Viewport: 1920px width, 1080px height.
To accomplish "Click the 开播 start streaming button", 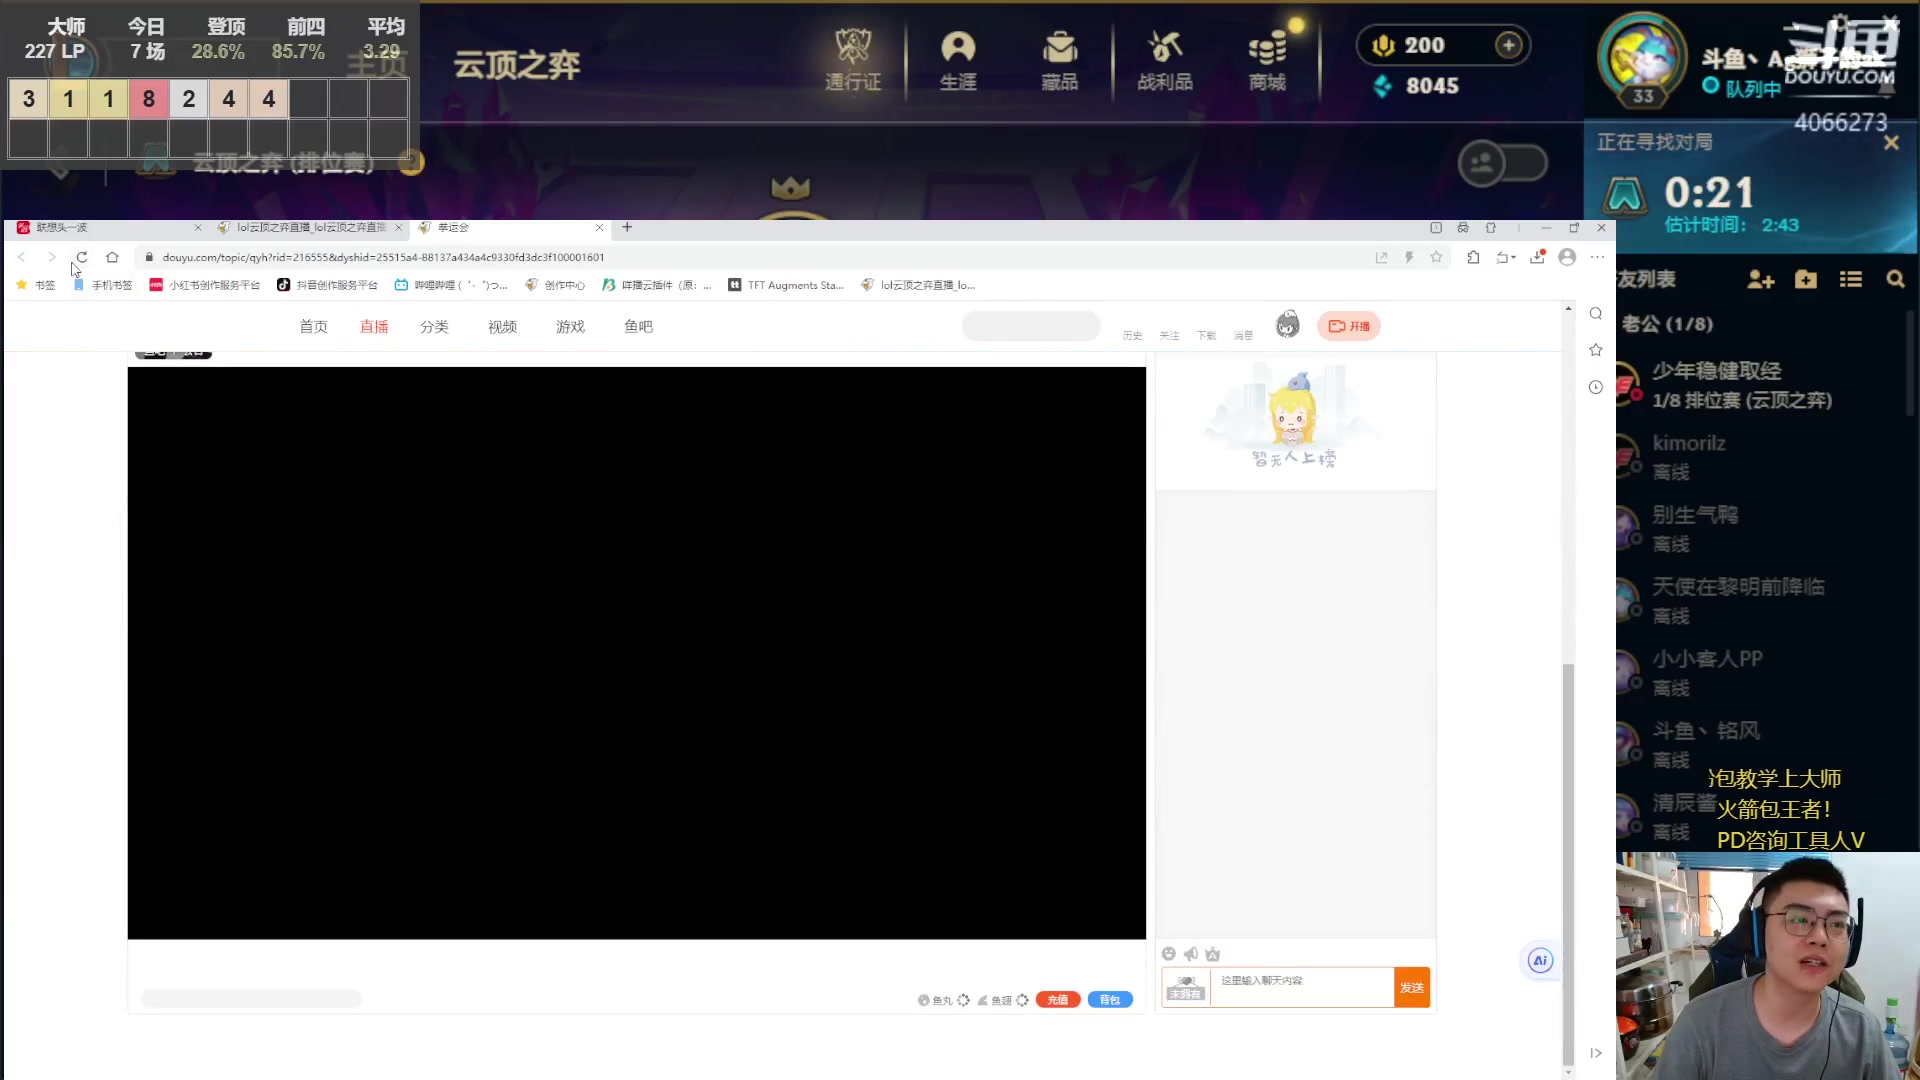I will (x=1348, y=326).
